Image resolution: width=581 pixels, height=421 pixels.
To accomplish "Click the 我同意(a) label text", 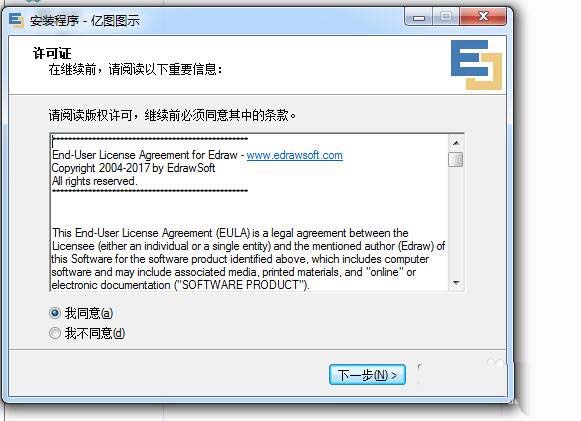I will [x=89, y=313].
